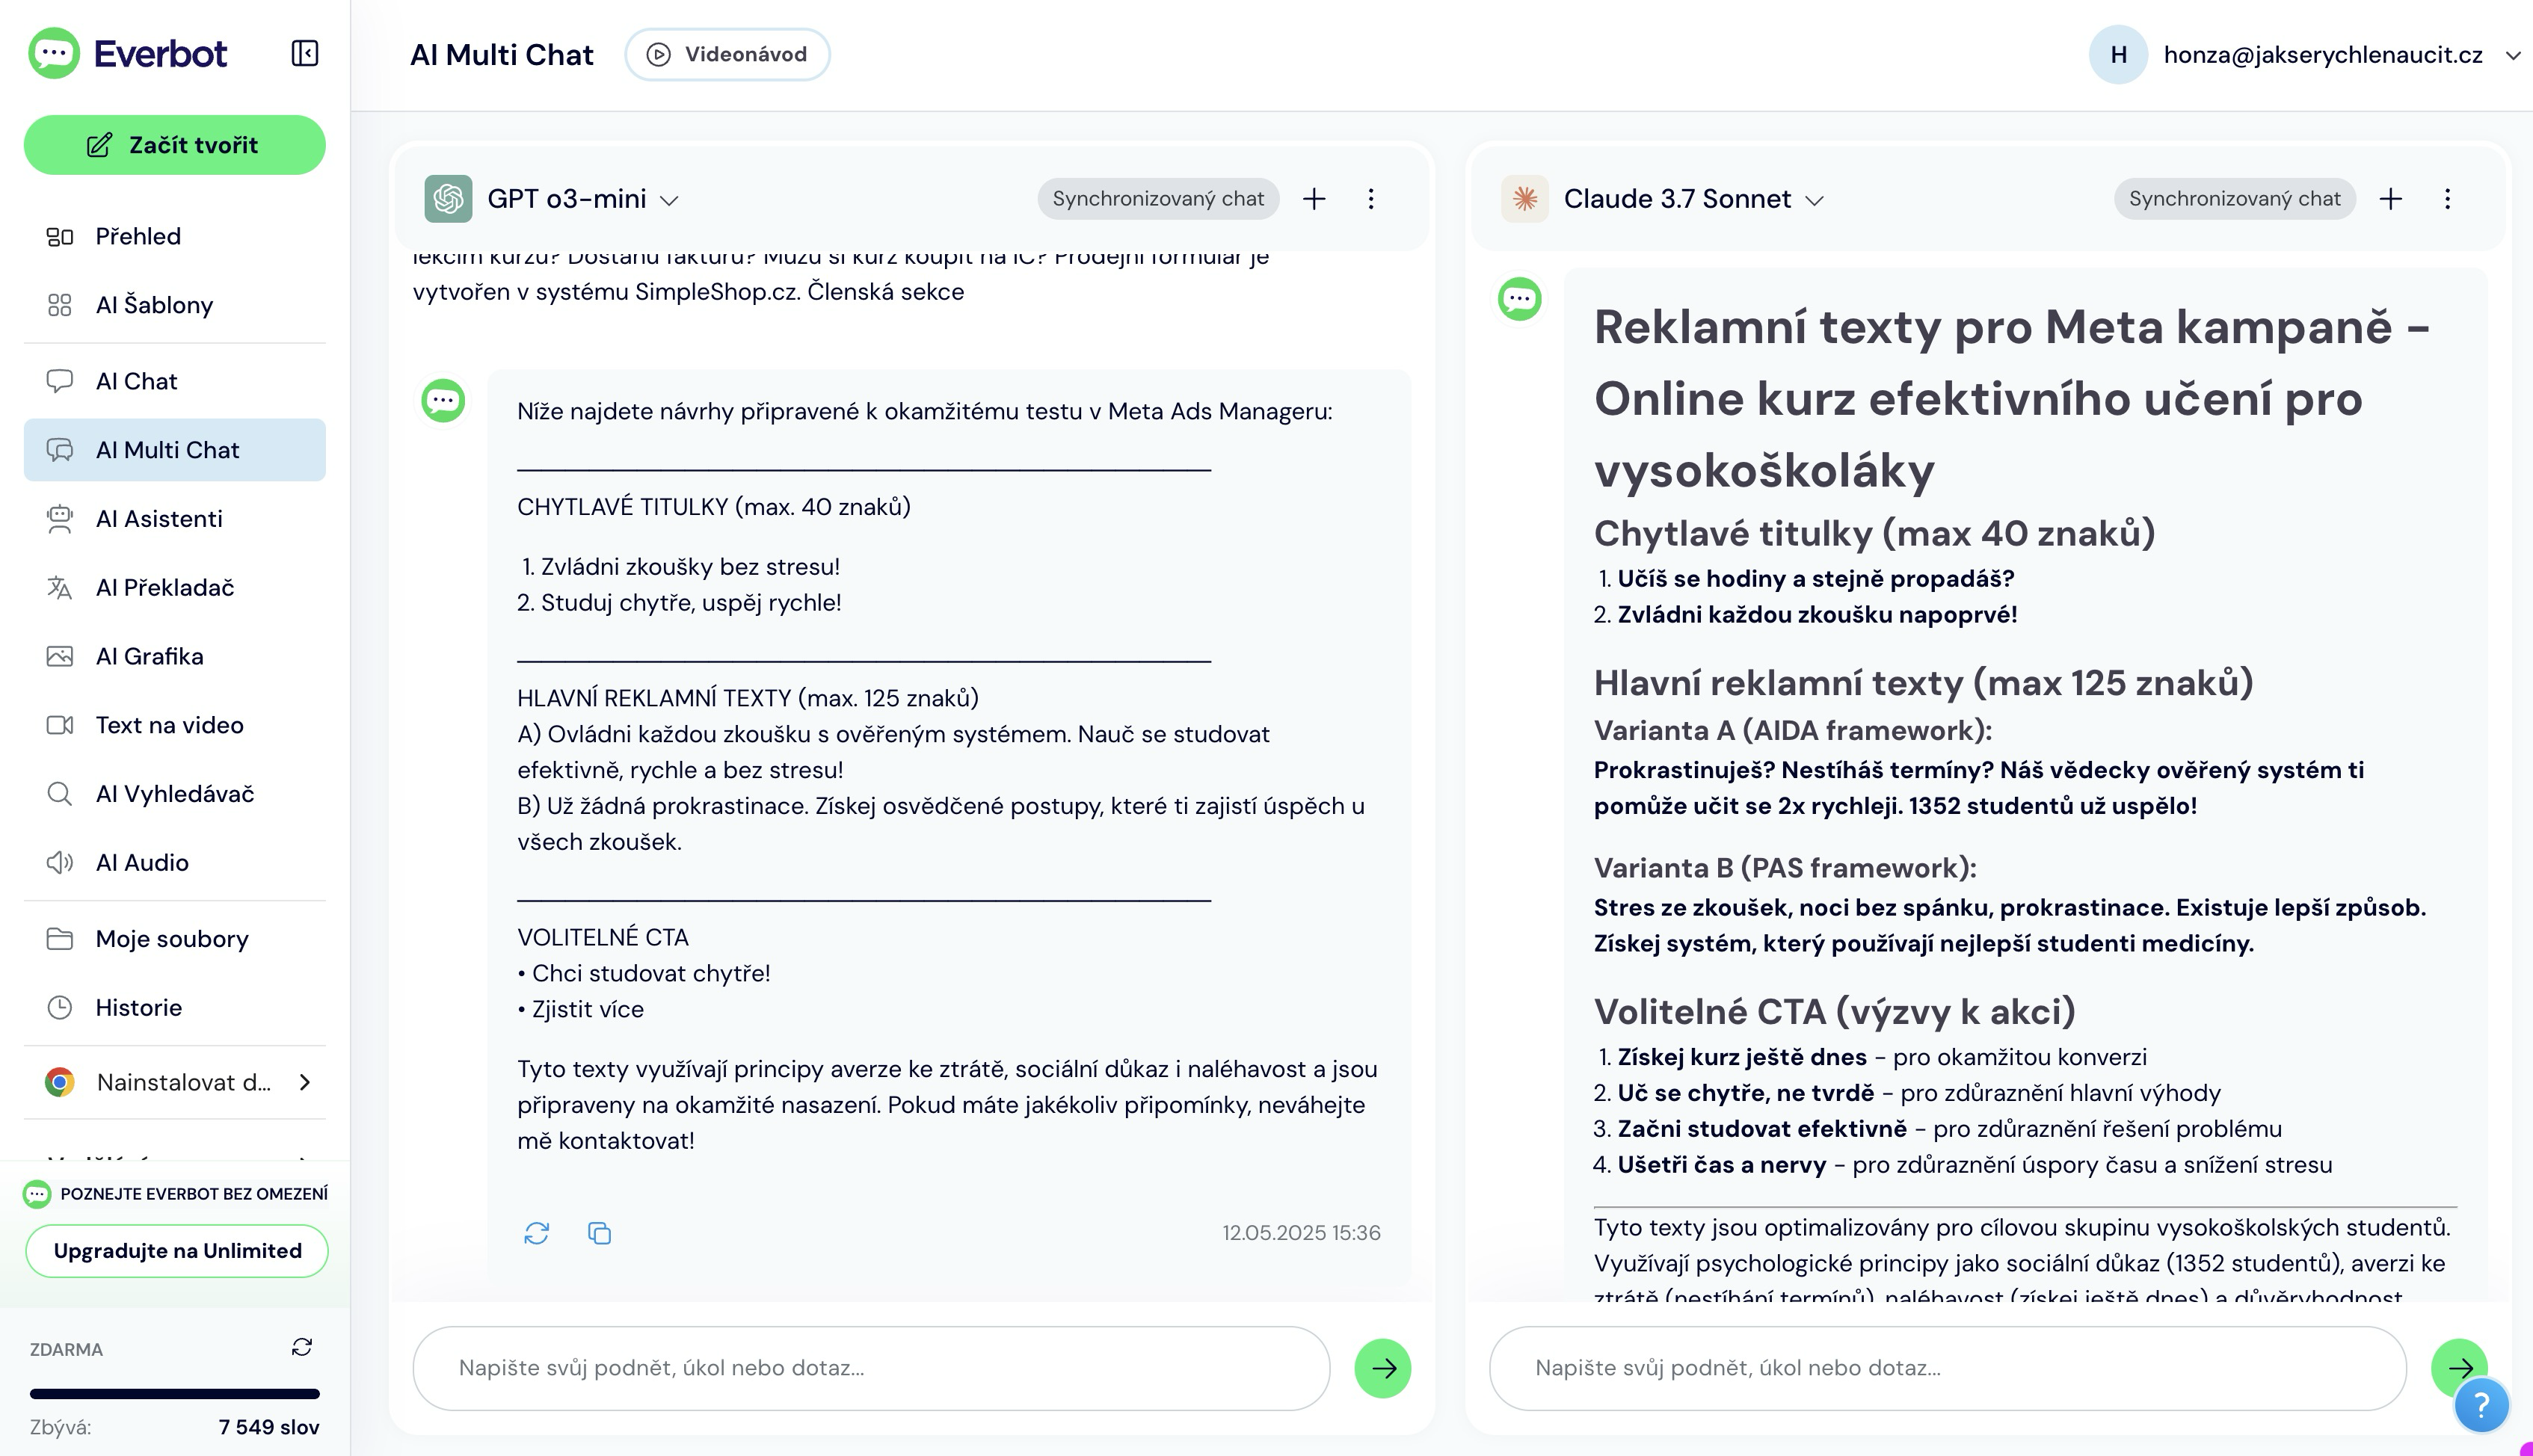Select AI Multi Chat menu item
Viewport: 2533px width, 1456px height.
(x=175, y=450)
